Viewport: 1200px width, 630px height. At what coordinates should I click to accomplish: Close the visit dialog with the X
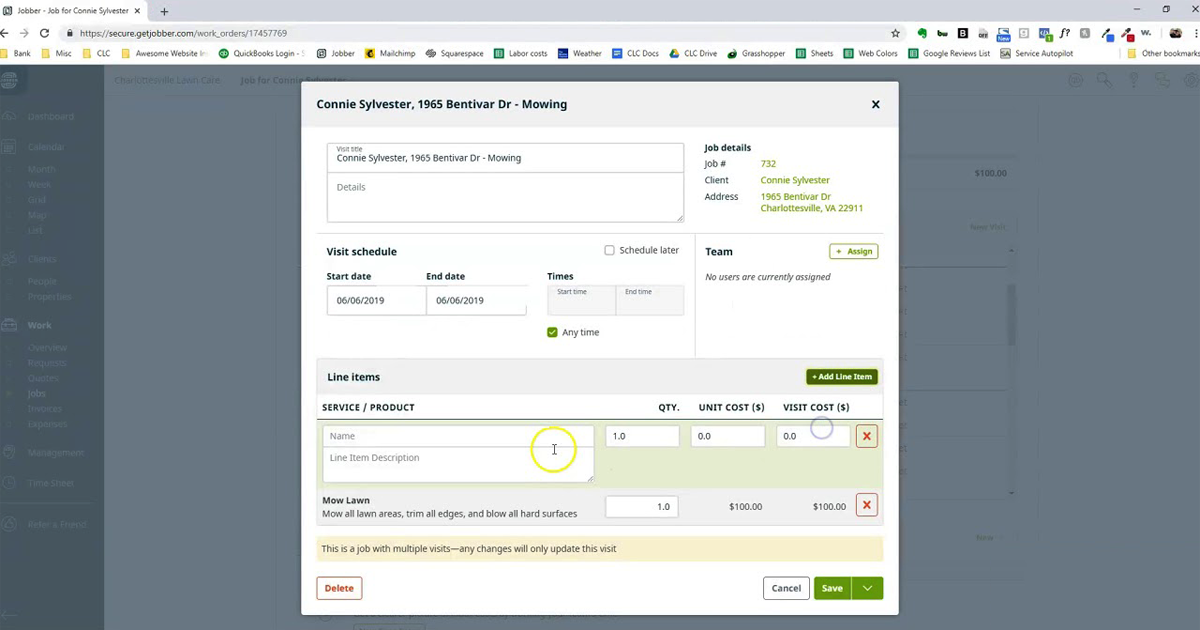click(875, 104)
